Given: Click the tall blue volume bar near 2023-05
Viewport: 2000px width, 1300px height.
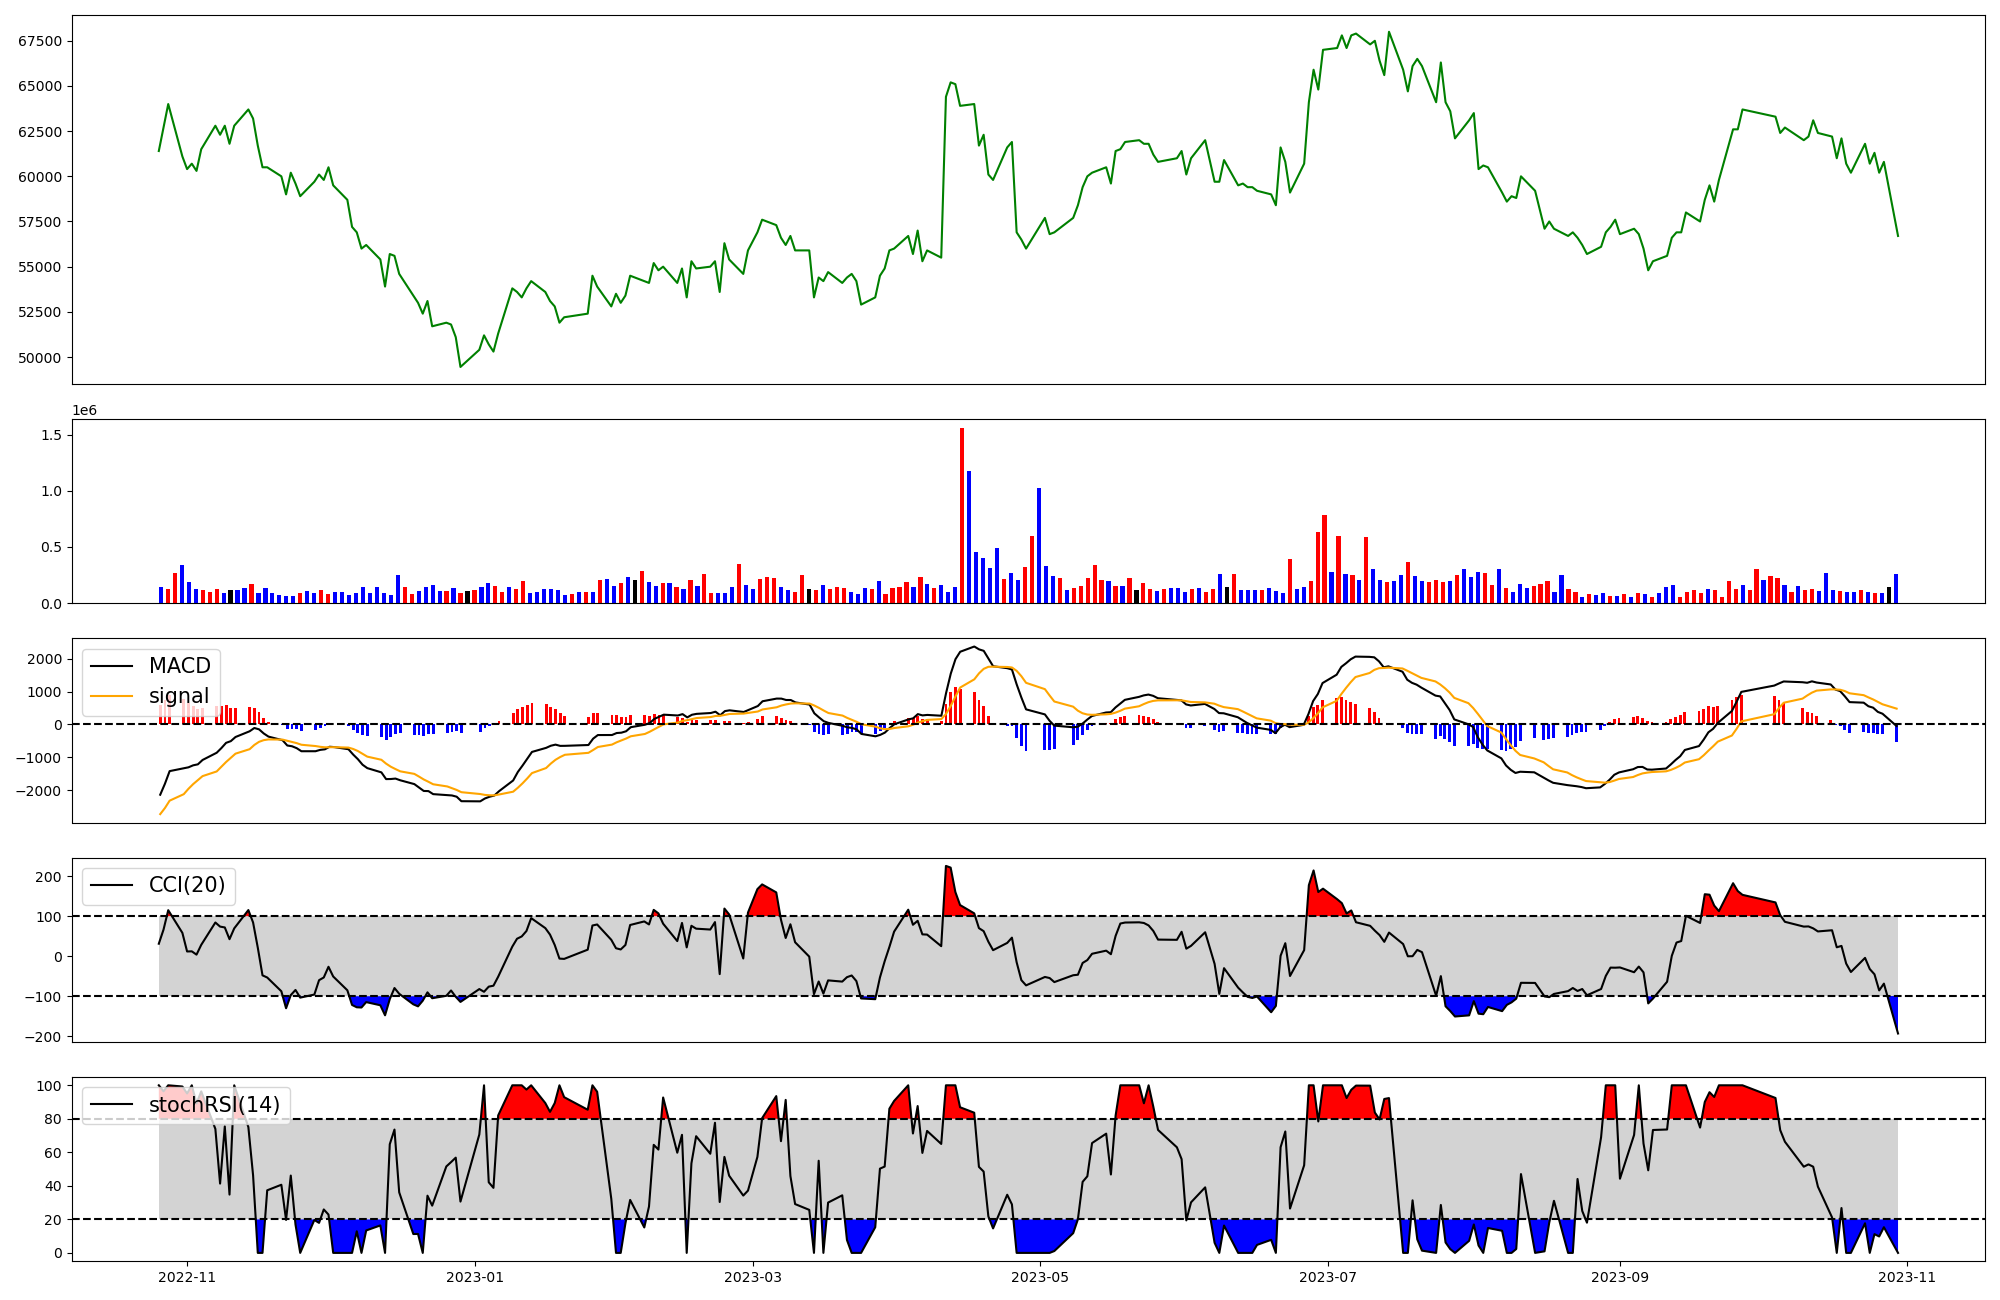Looking at the screenshot, I should pyautogui.click(x=1039, y=545).
